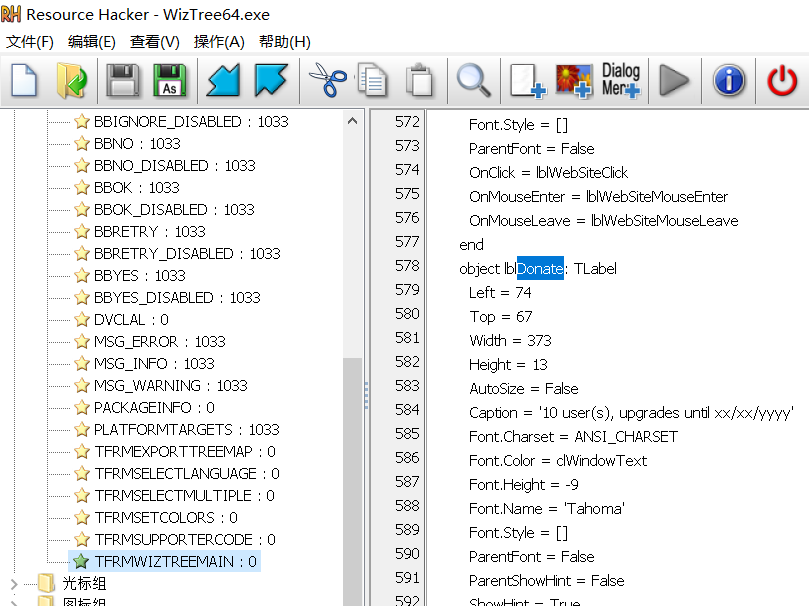Open the 查看(V) menu
The image size is (809, 606).
(x=154, y=42)
